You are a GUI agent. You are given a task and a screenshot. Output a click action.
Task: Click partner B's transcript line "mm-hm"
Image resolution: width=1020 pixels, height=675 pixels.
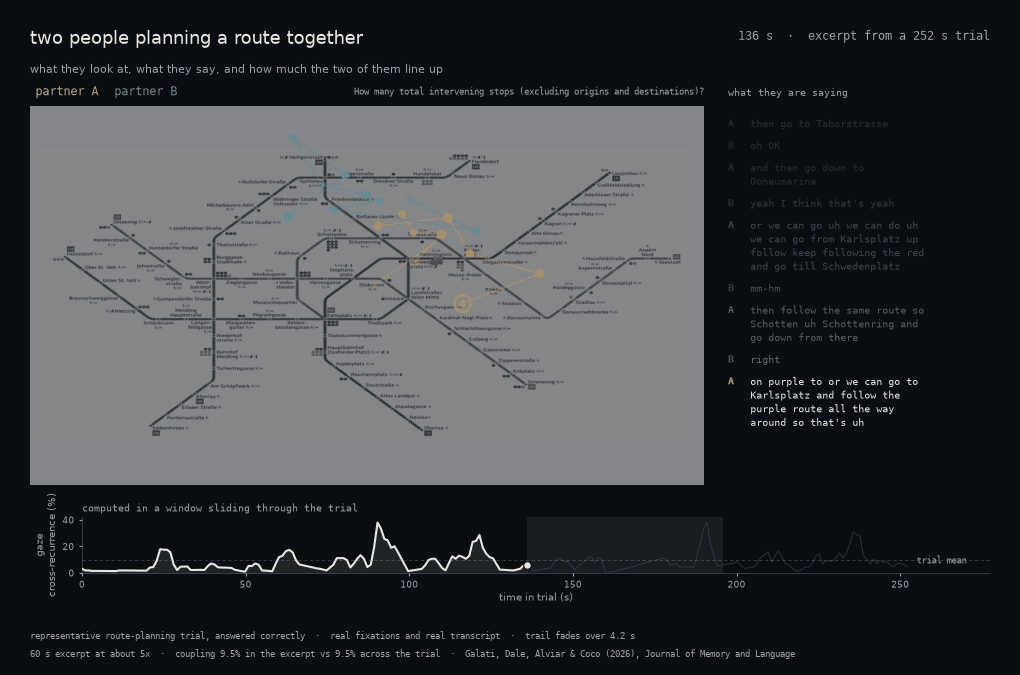[765, 288]
